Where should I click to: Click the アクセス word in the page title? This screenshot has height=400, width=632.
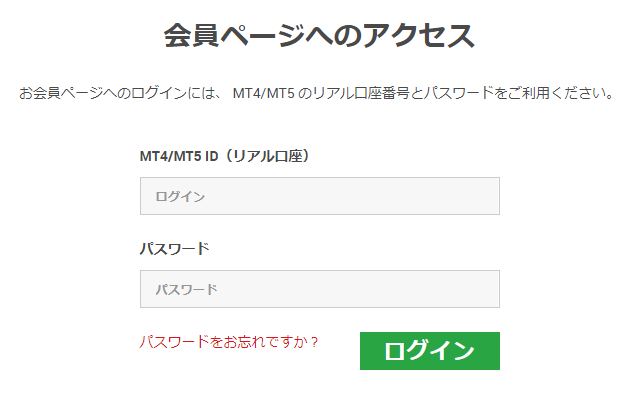coord(419,35)
